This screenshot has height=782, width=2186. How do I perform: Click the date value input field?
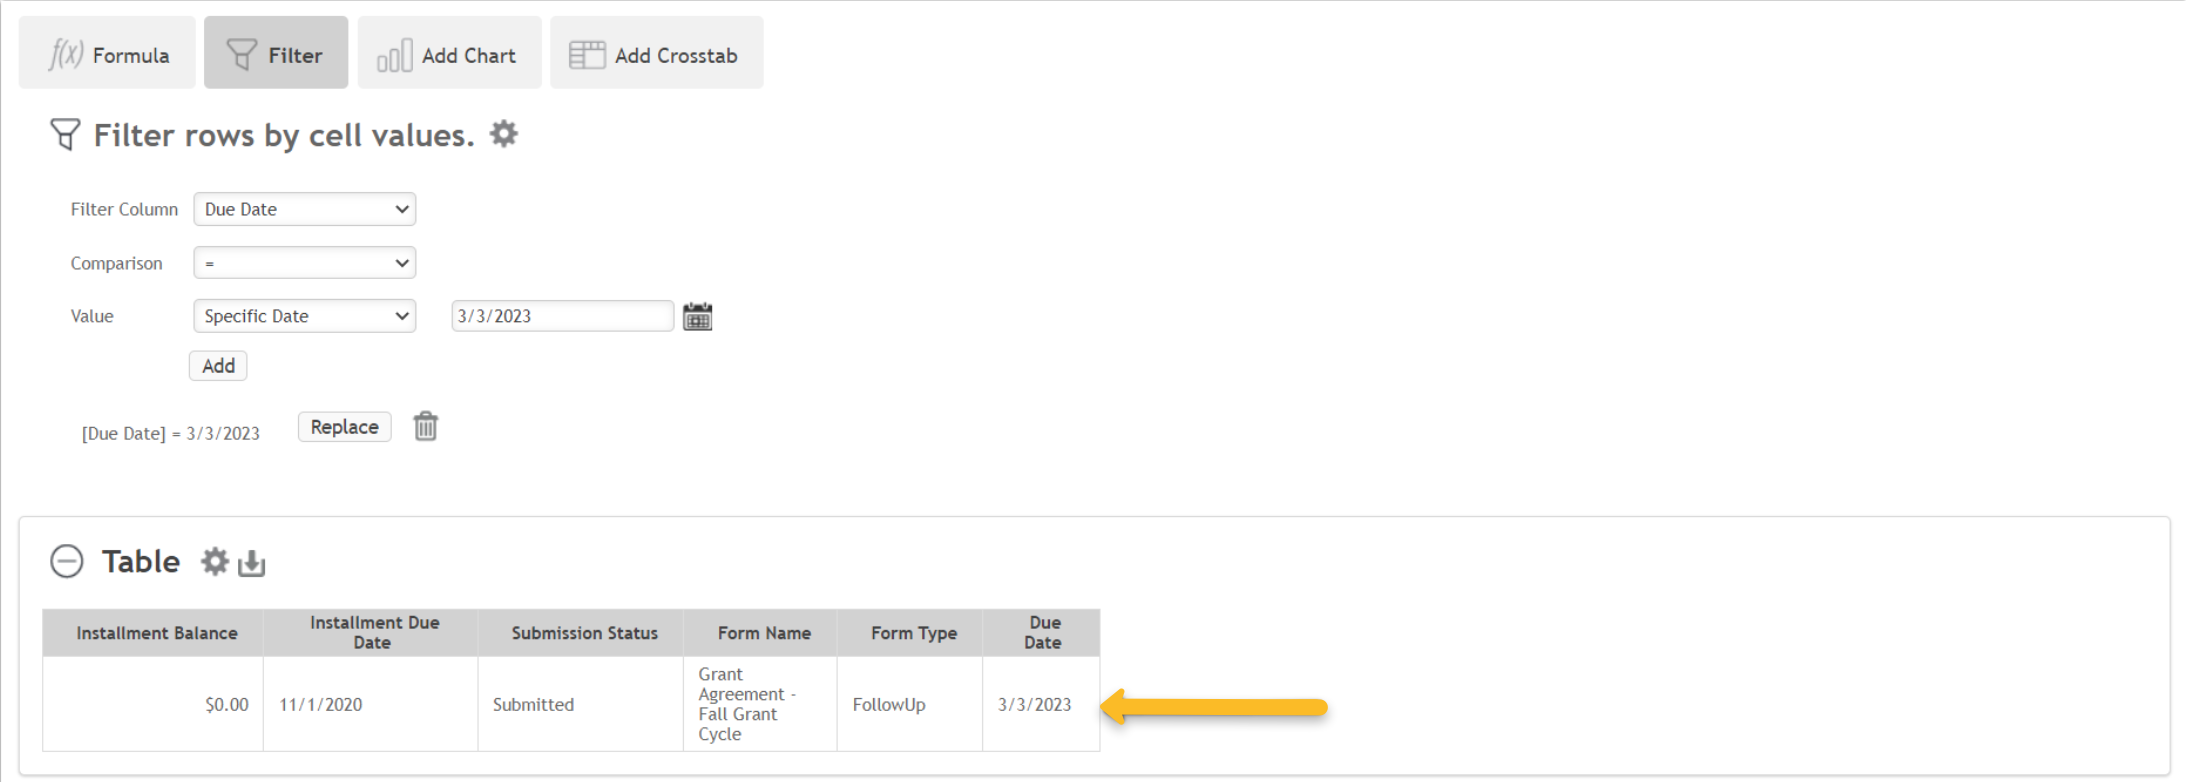coord(562,316)
